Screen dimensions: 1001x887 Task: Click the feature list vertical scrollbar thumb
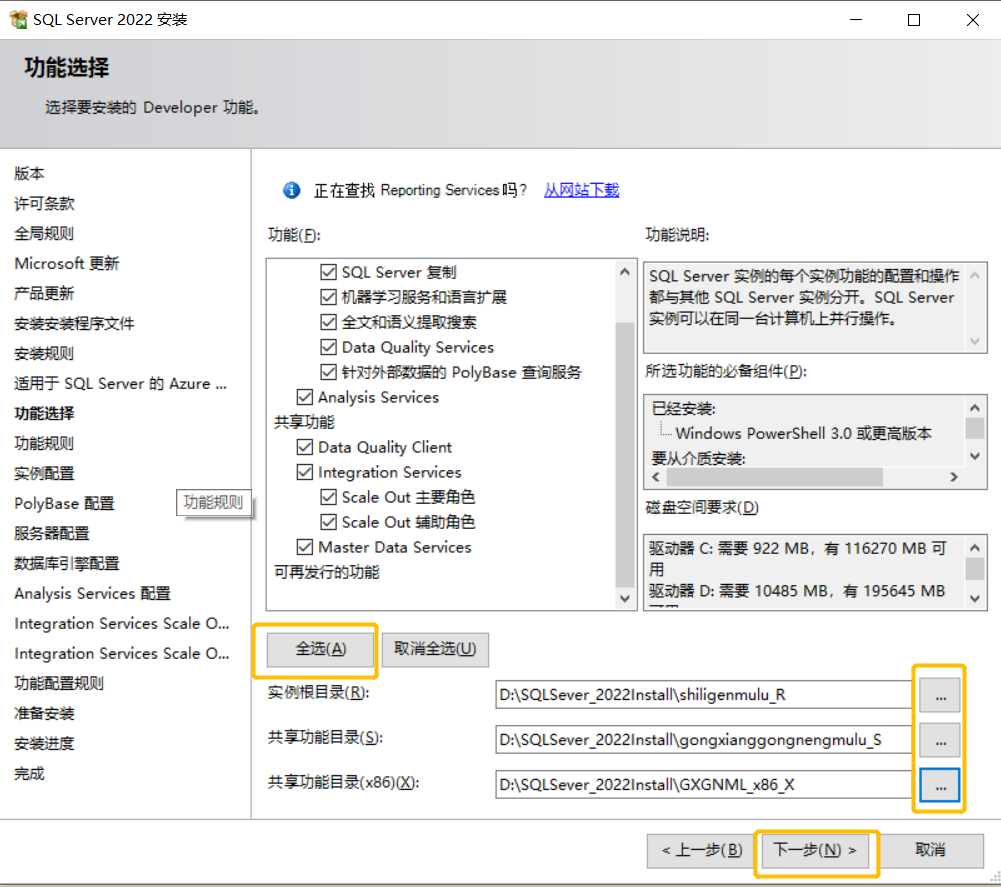[x=625, y=455]
